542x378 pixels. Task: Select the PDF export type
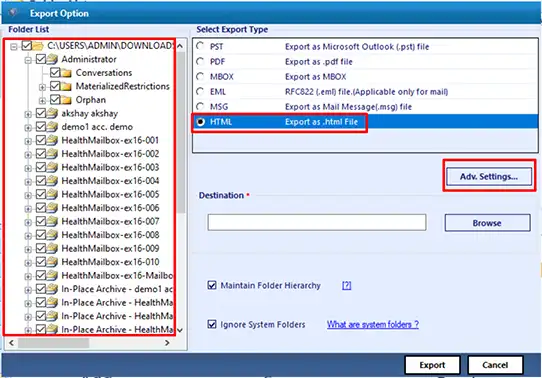(200, 61)
